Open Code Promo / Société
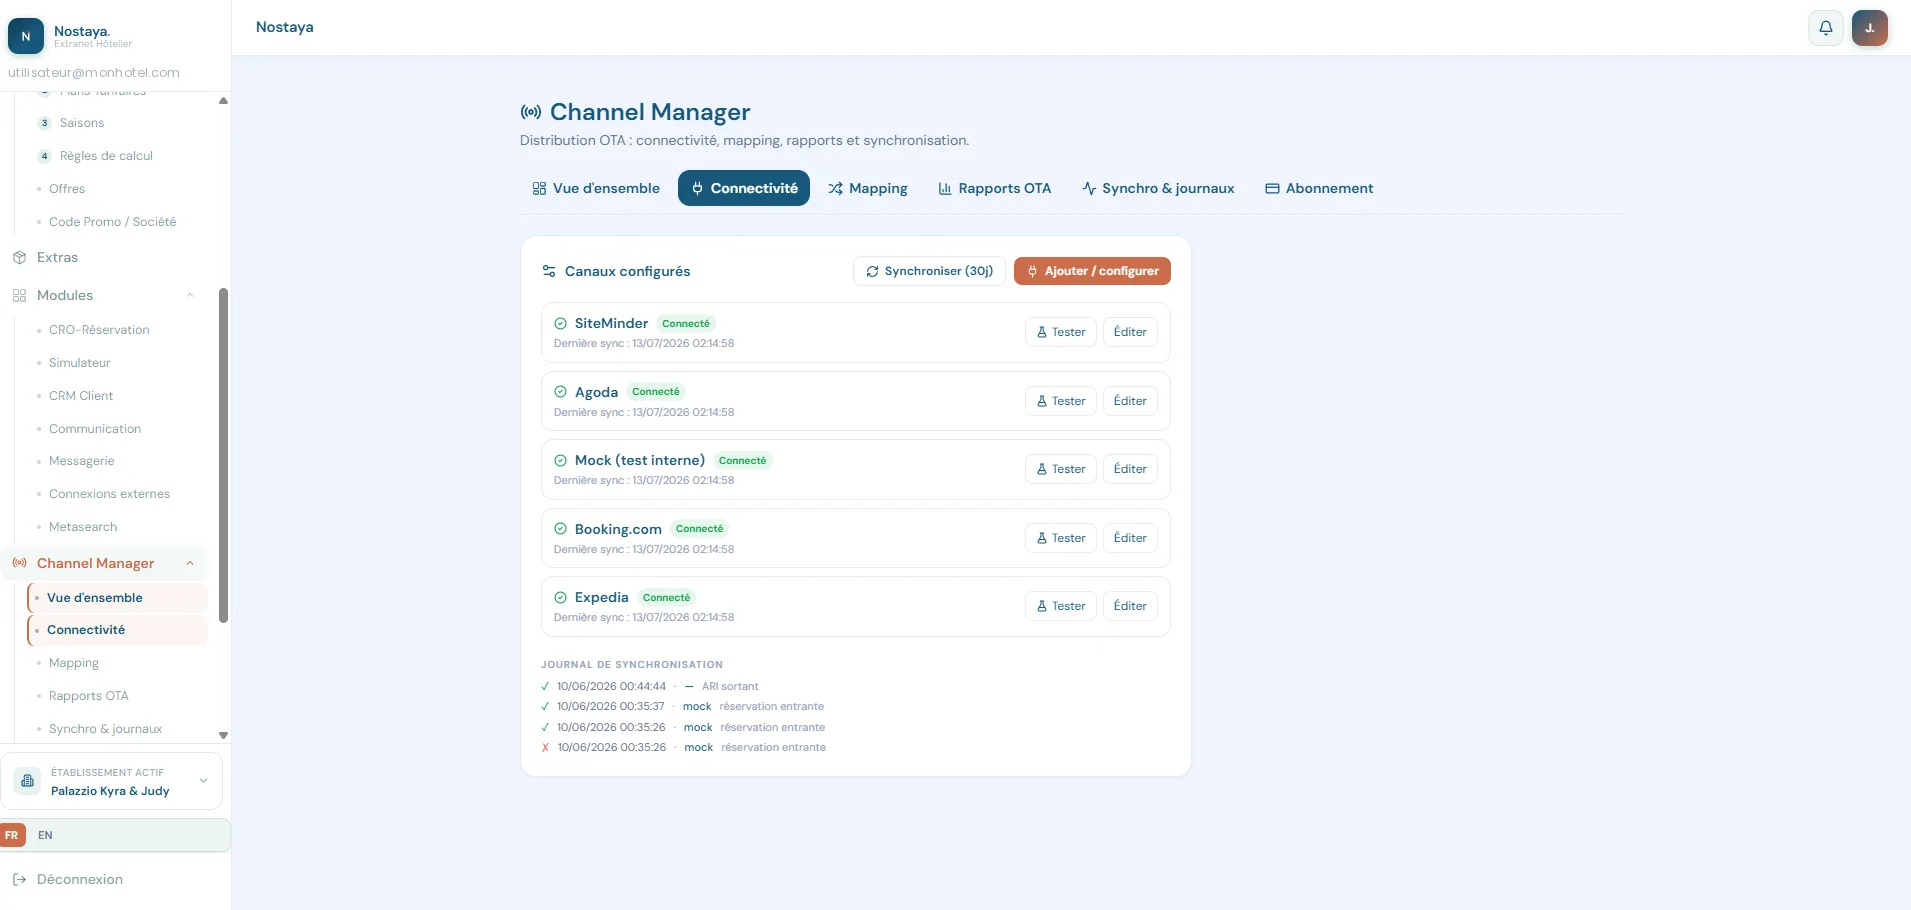Image resolution: width=1911 pixels, height=910 pixels. coord(112,222)
